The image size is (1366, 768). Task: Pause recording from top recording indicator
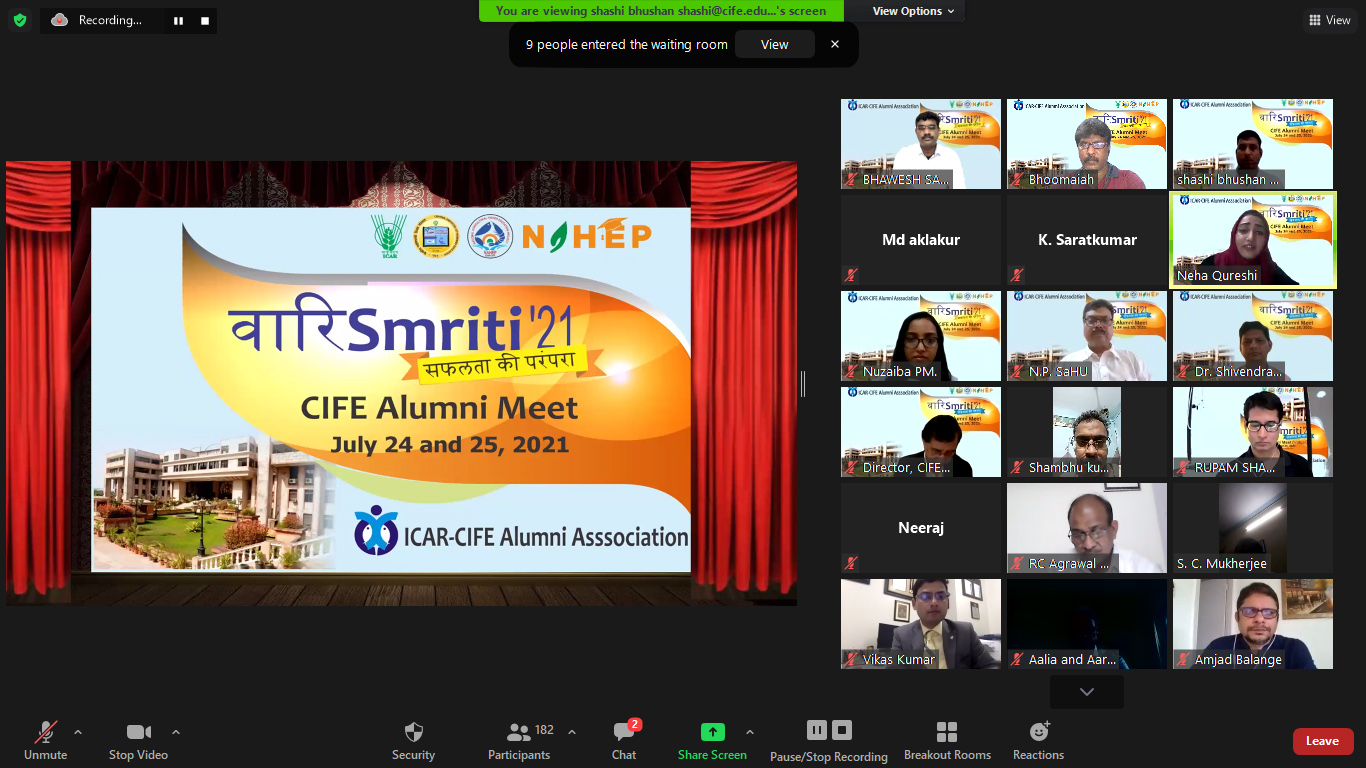pyautogui.click(x=178, y=21)
